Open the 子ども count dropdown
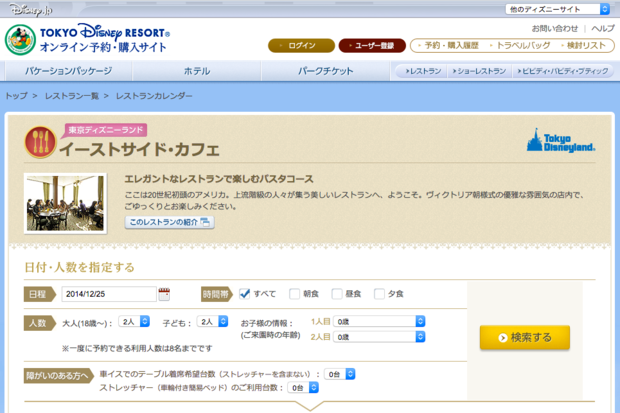This screenshot has width=620, height=413. click(213, 322)
